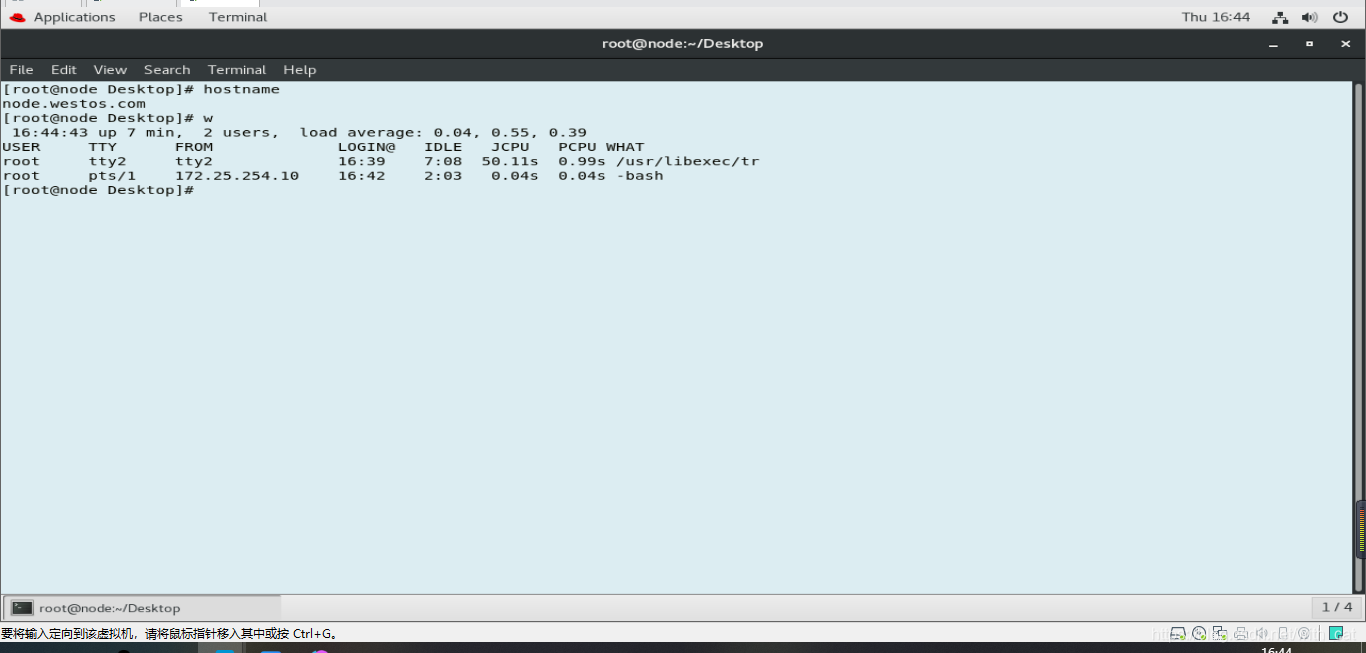Screen dimensions: 1366x653
Task: Click the USER column header
Action: (21, 147)
